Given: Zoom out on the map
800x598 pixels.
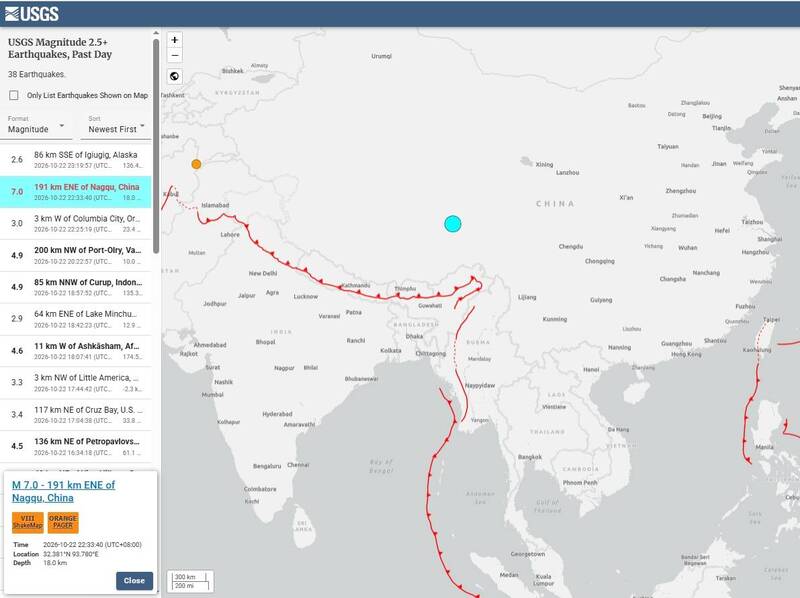Looking at the screenshot, I should pyautogui.click(x=174, y=55).
